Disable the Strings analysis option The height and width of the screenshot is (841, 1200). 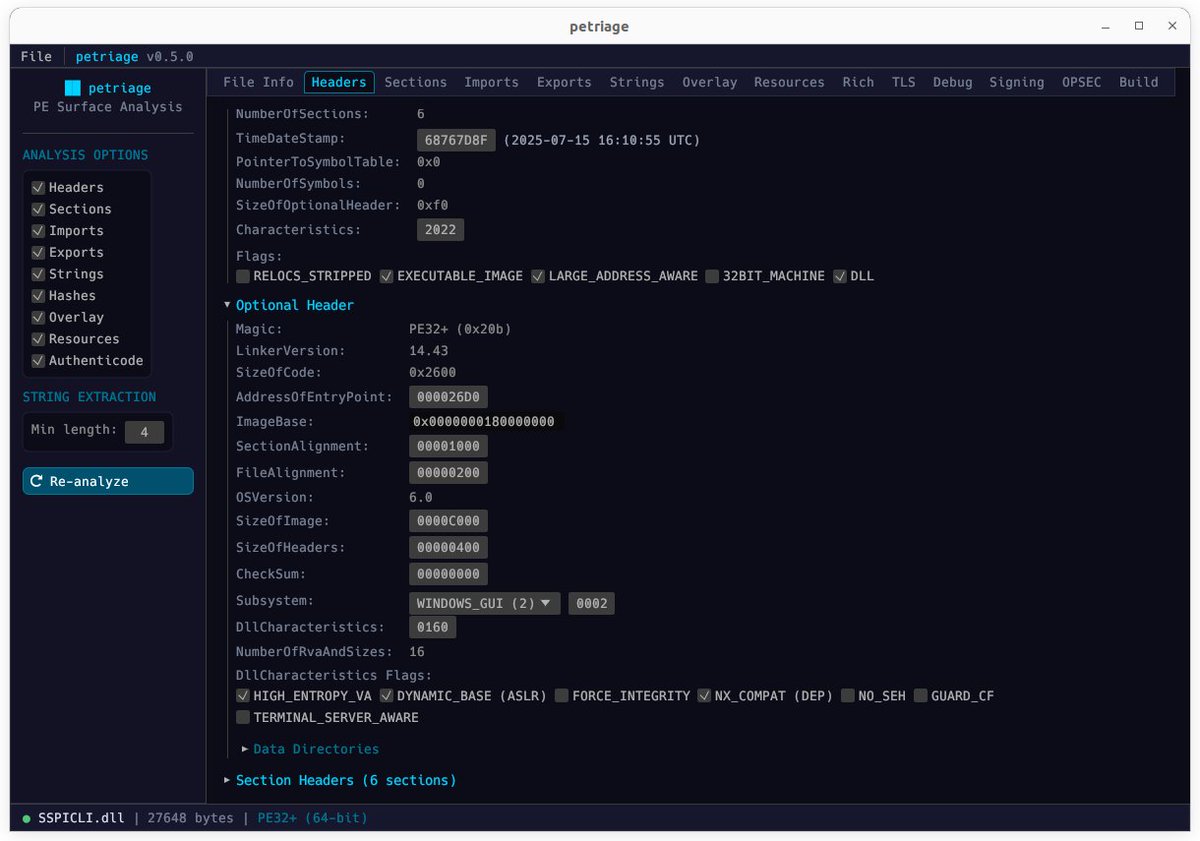click(x=38, y=274)
